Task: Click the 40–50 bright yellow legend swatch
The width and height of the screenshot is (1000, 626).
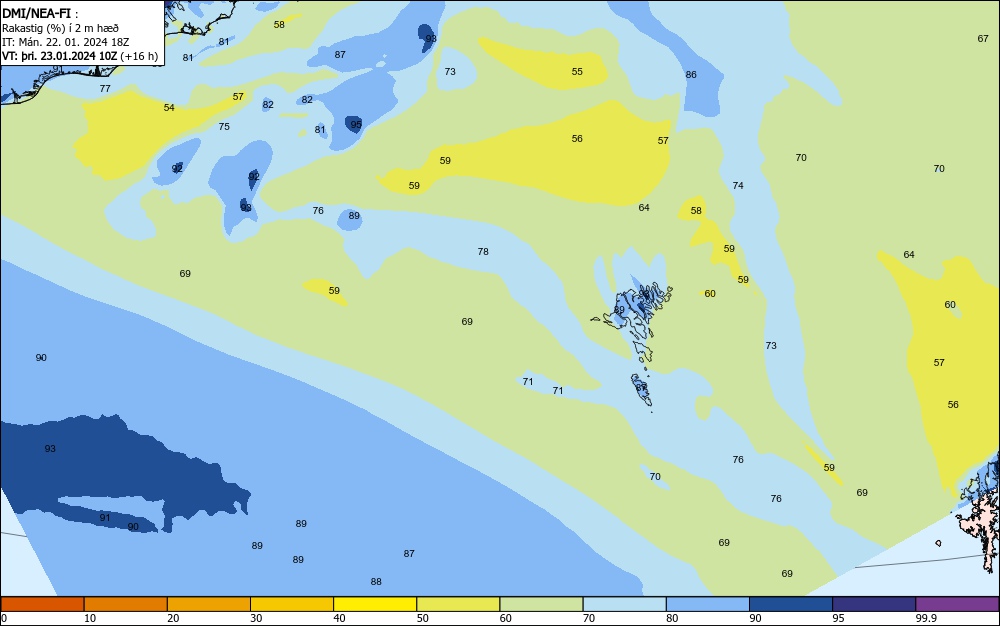Action: click(375, 604)
